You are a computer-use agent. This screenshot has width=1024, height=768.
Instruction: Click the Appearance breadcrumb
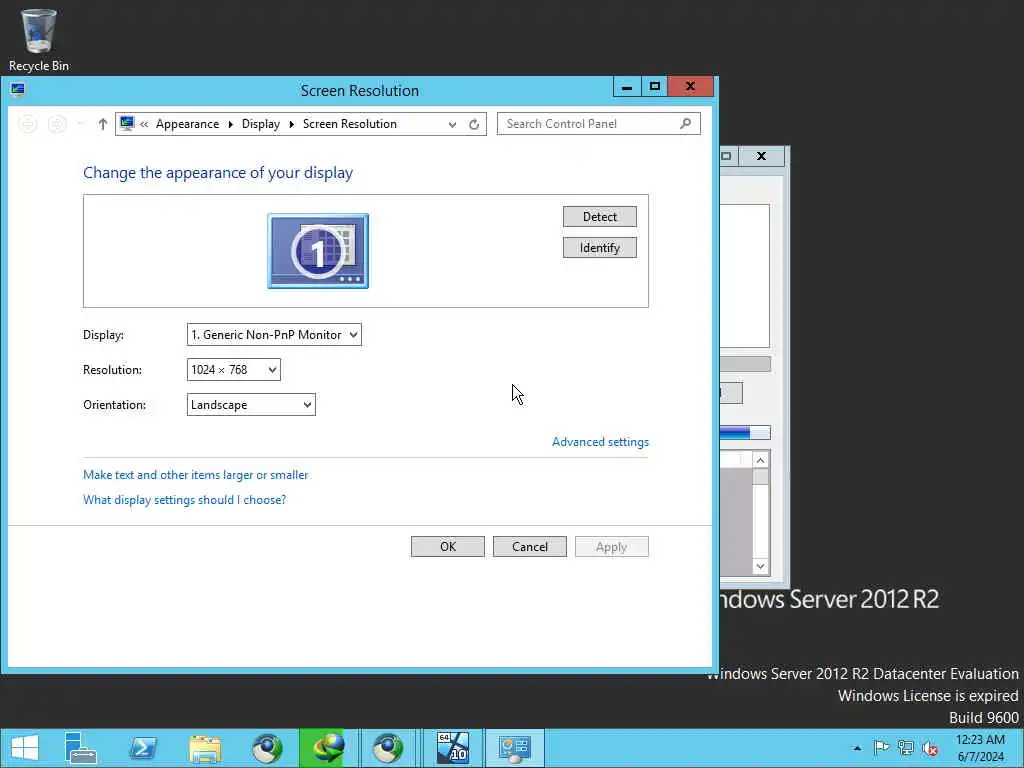click(x=187, y=124)
